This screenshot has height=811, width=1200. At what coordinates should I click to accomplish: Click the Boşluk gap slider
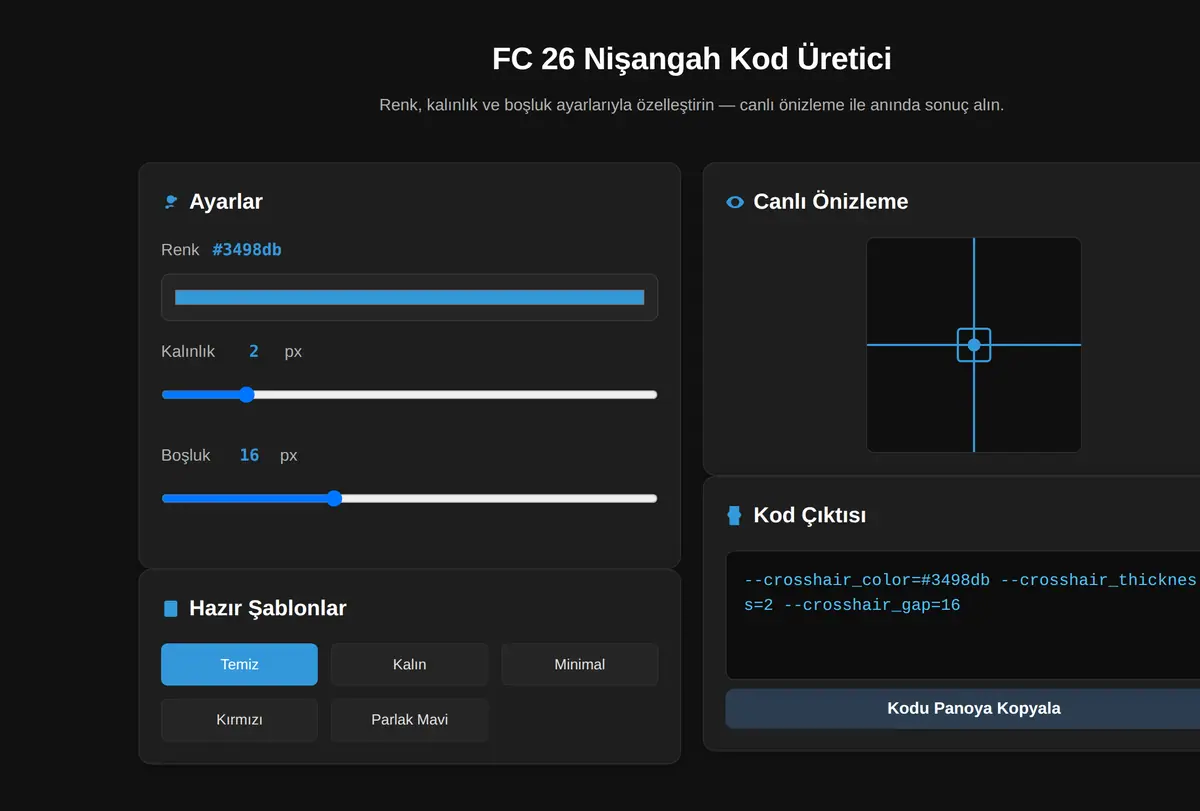click(x=409, y=498)
